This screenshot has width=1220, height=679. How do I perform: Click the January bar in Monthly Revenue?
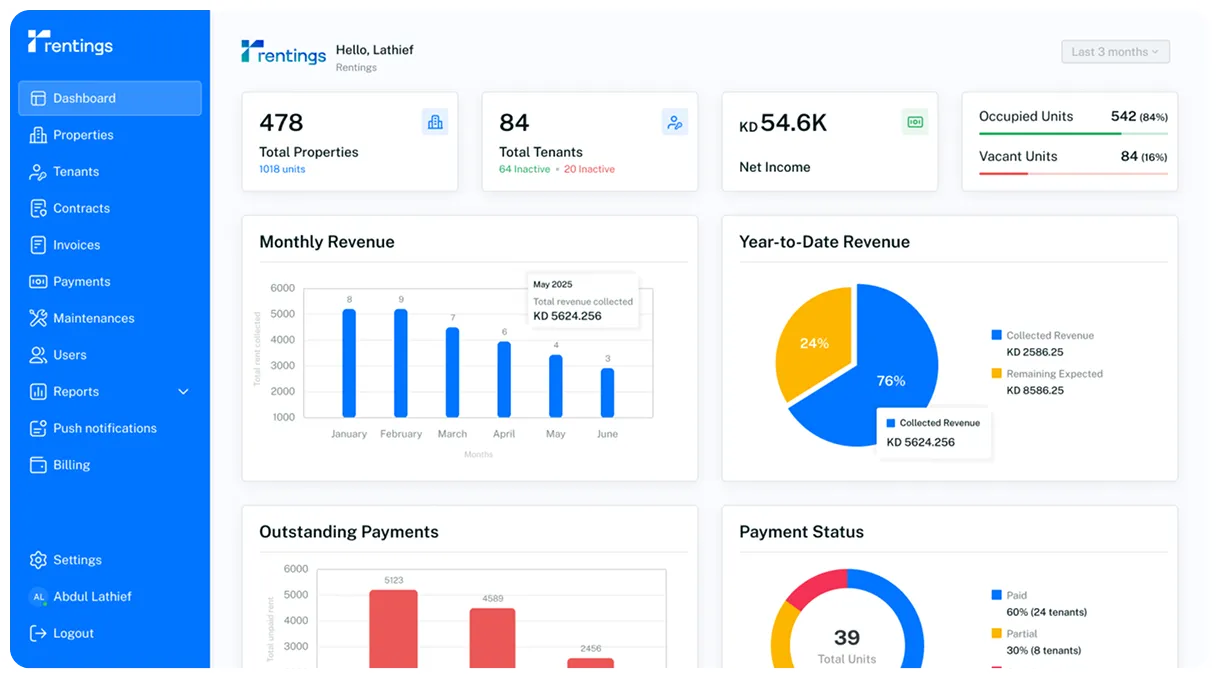tap(349, 363)
